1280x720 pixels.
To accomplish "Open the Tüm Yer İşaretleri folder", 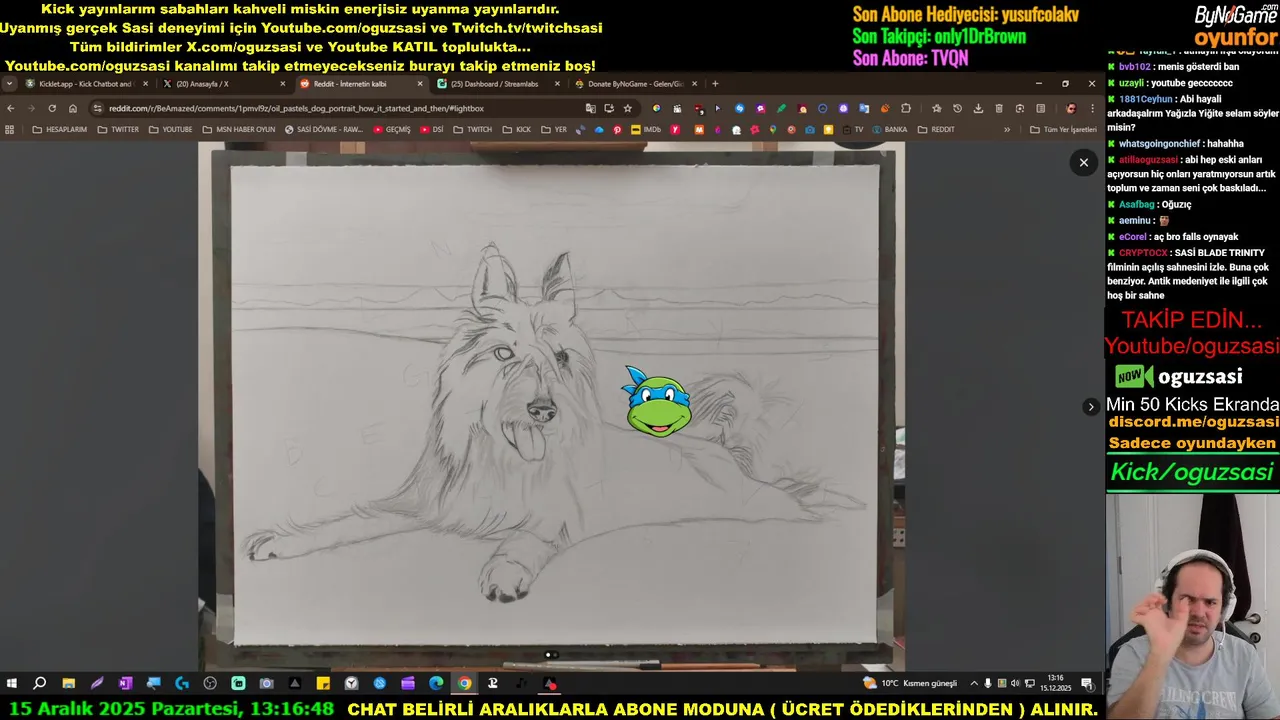I will pos(1063,129).
